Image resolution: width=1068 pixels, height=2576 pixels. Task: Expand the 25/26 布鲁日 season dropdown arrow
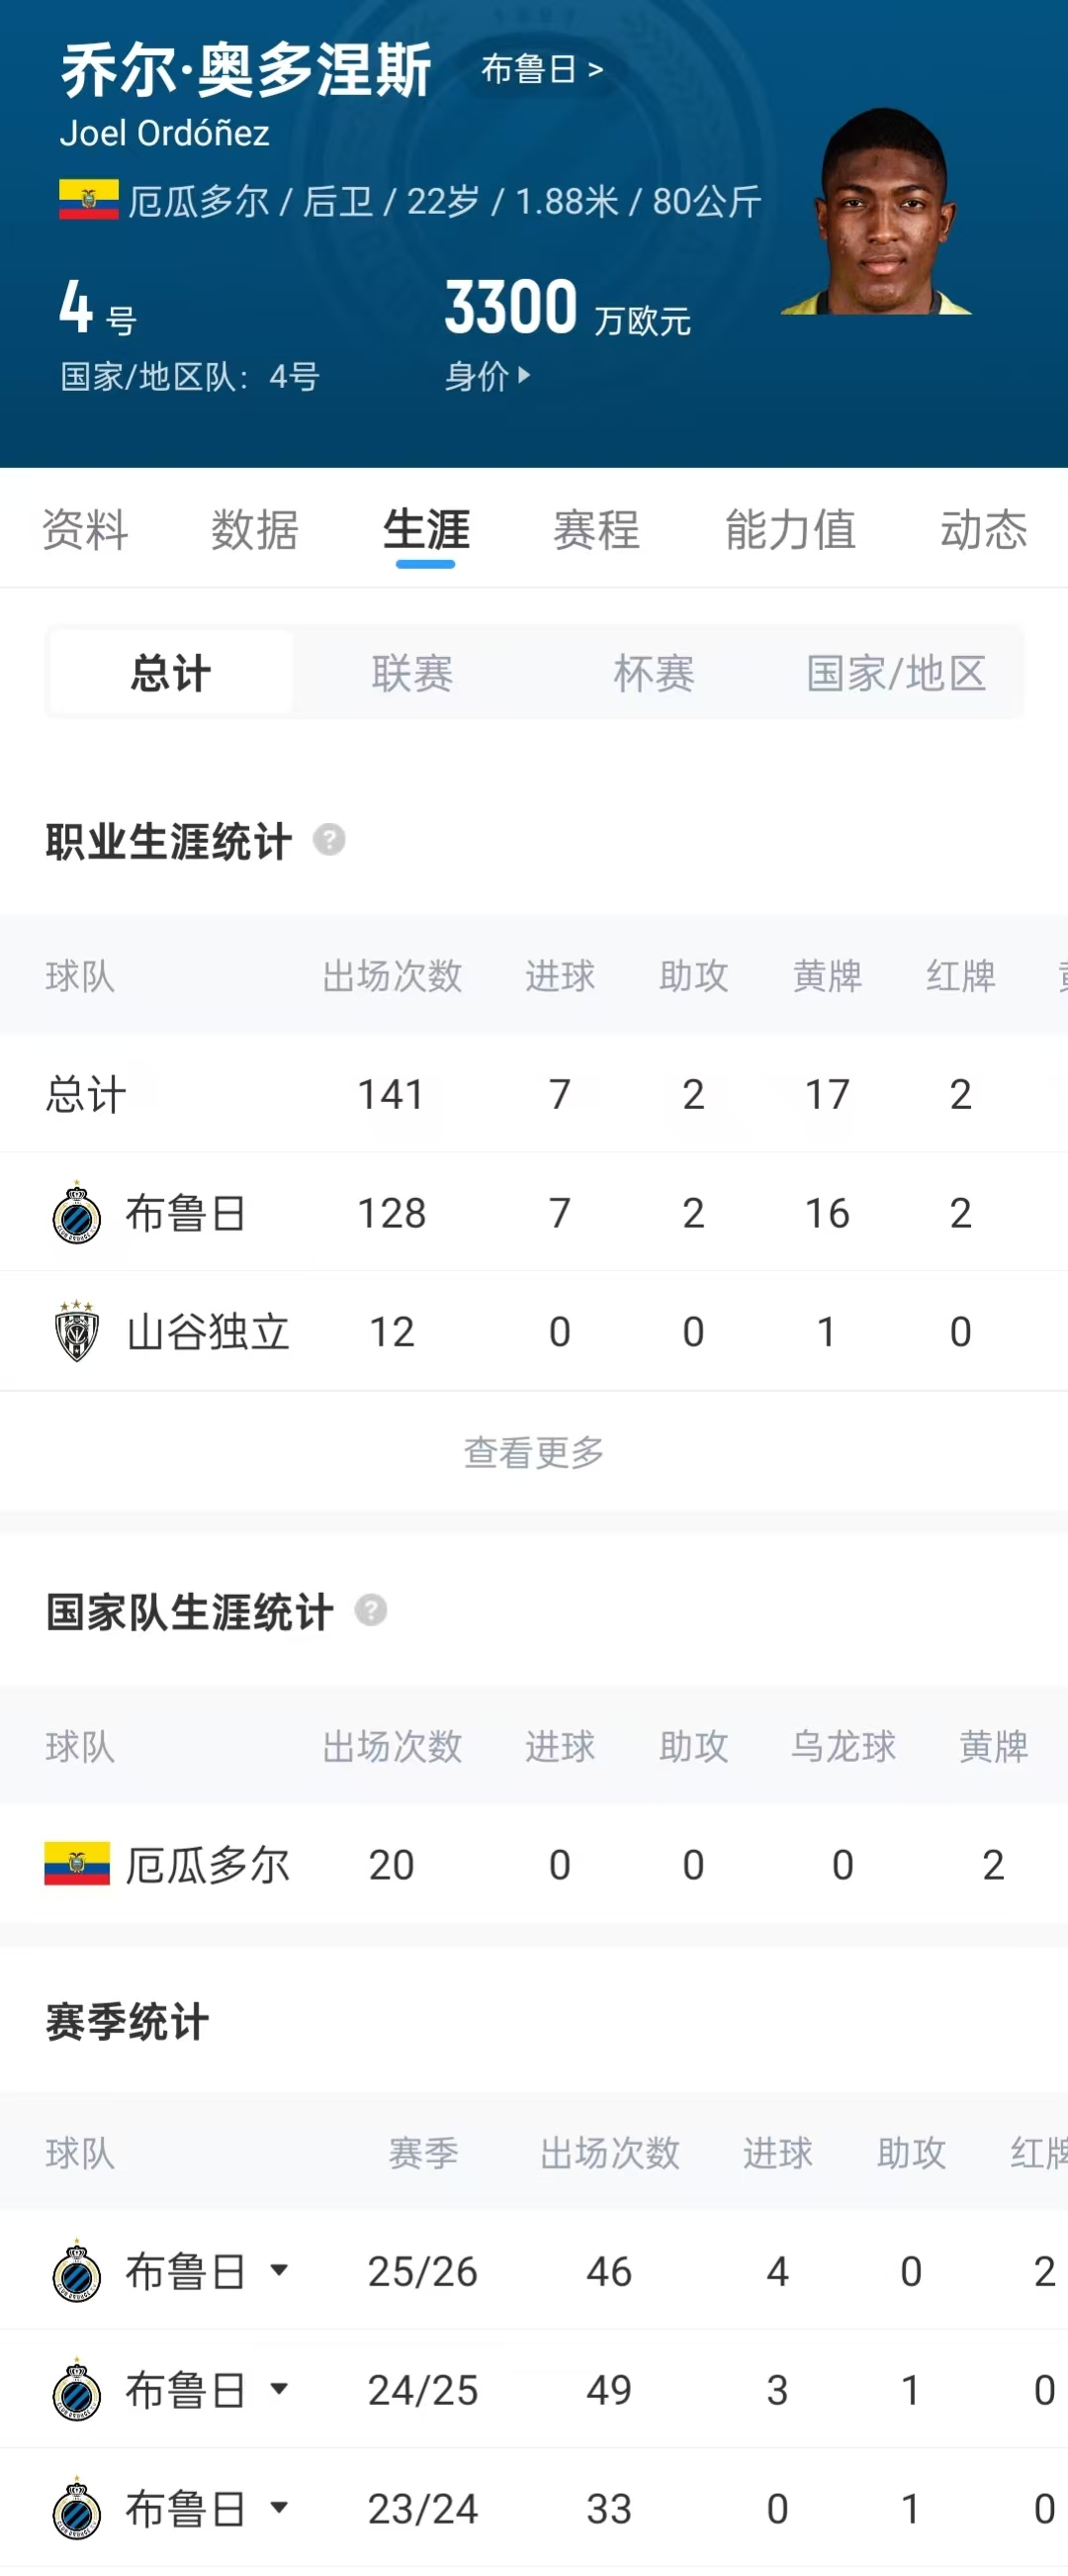pos(280,2270)
